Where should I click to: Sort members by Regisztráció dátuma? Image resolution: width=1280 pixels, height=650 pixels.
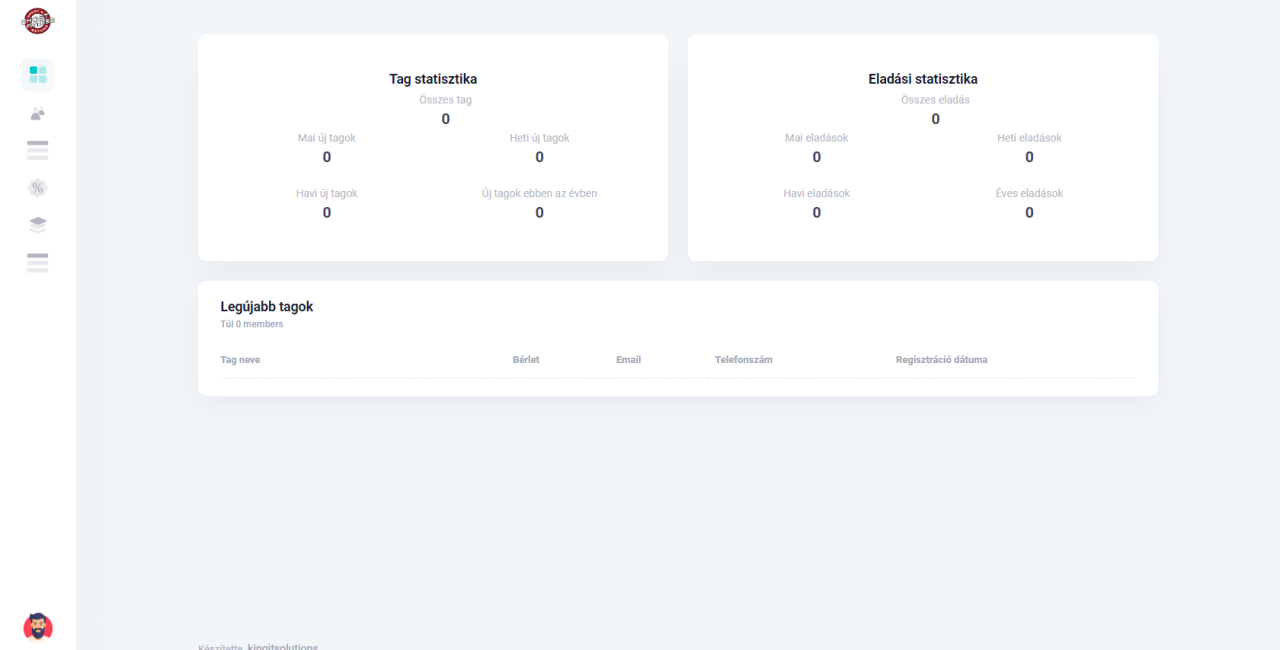click(x=941, y=359)
